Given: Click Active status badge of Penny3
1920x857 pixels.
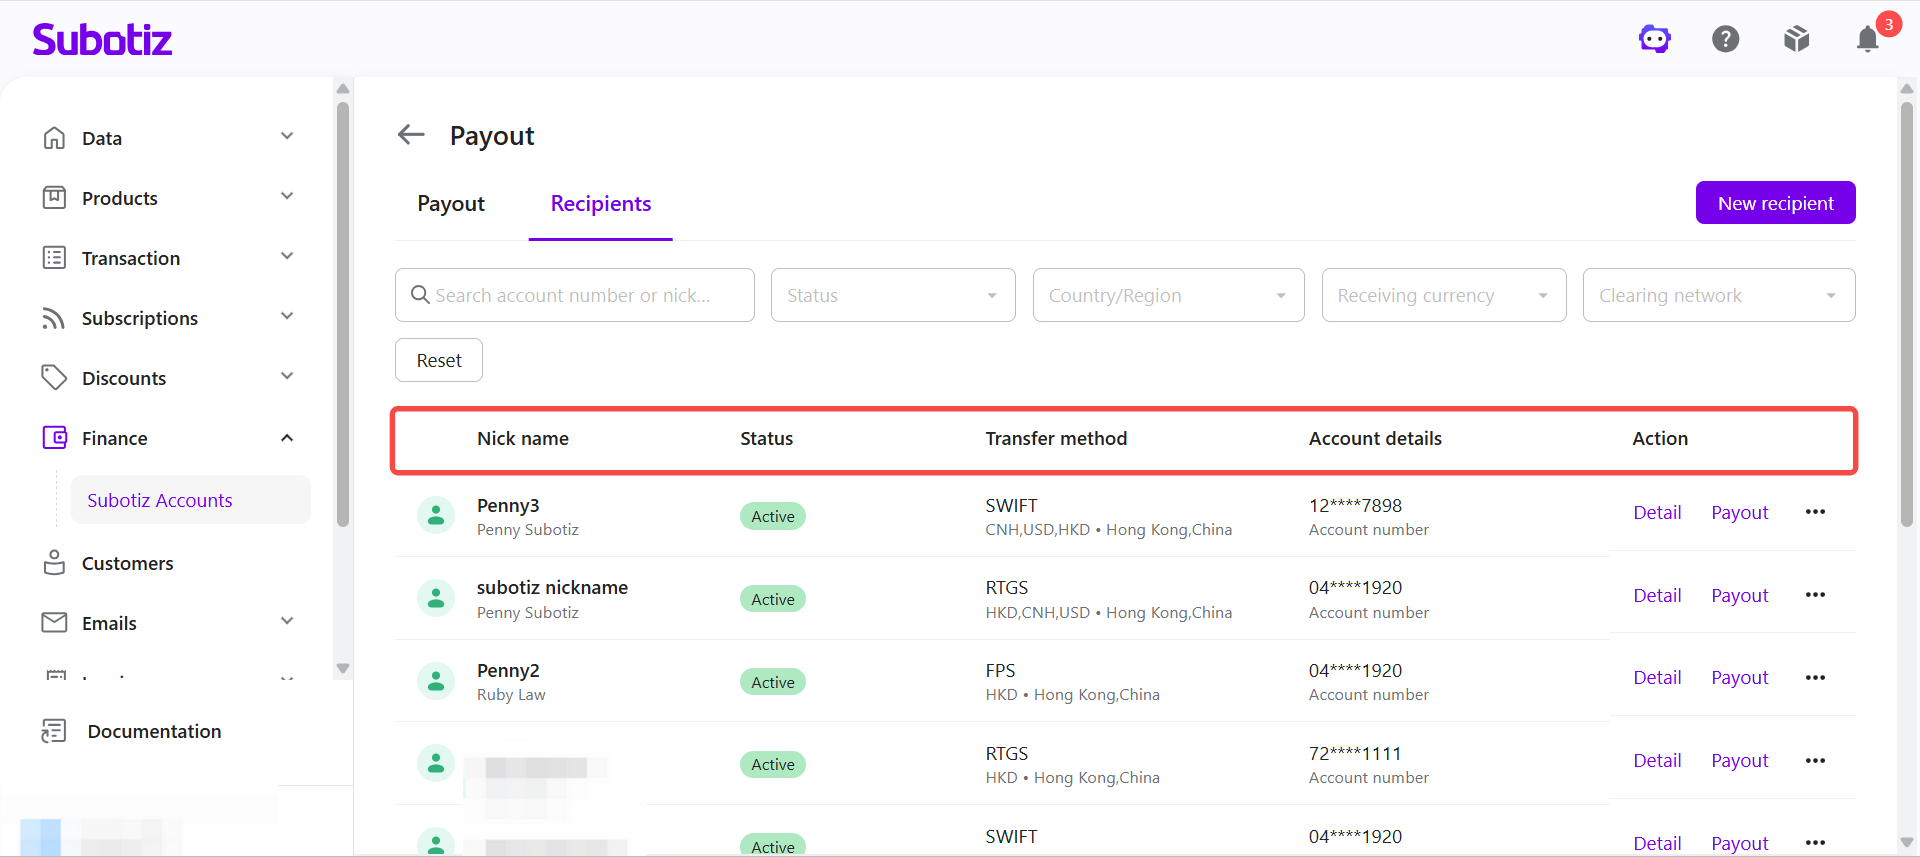Looking at the screenshot, I should [x=773, y=516].
